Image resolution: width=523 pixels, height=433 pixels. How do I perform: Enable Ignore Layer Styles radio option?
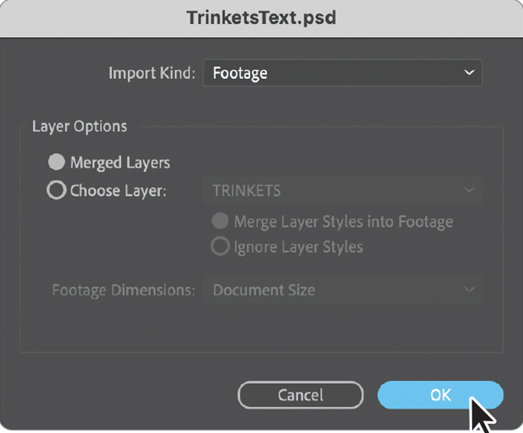click(220, 247)
